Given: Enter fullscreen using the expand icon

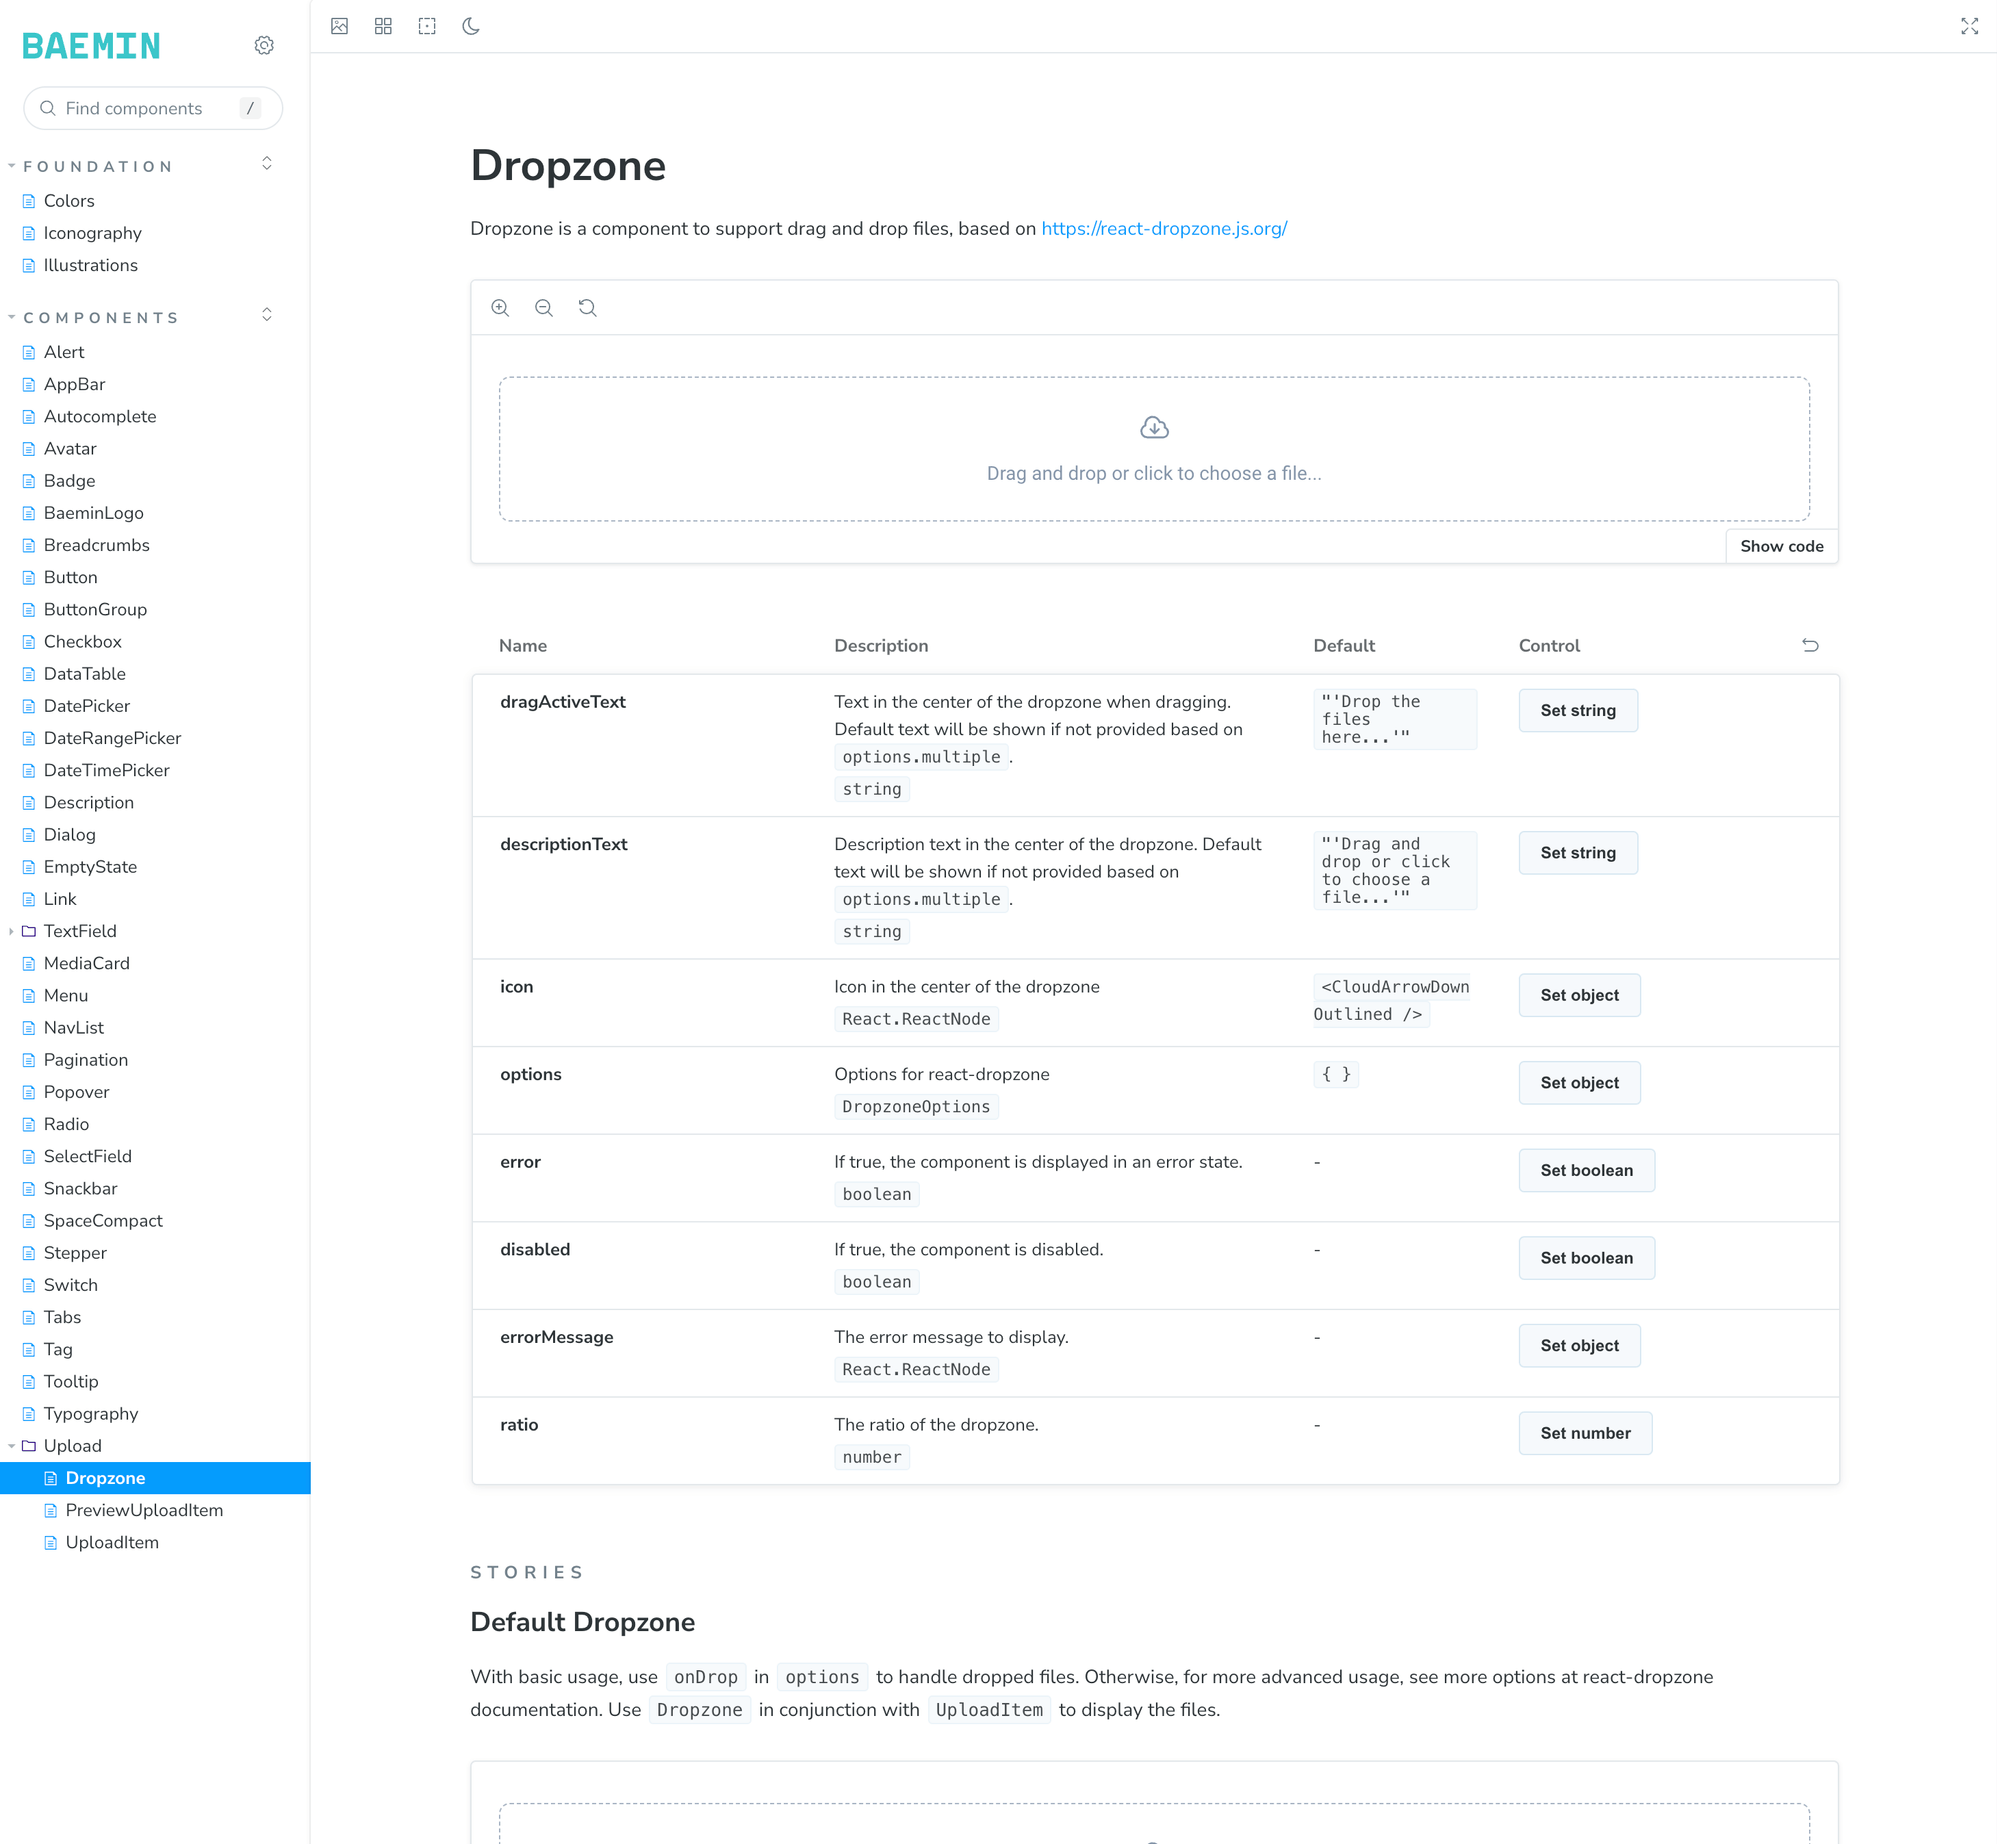Looking at the screenshot, I should (x=1969, y=26).
